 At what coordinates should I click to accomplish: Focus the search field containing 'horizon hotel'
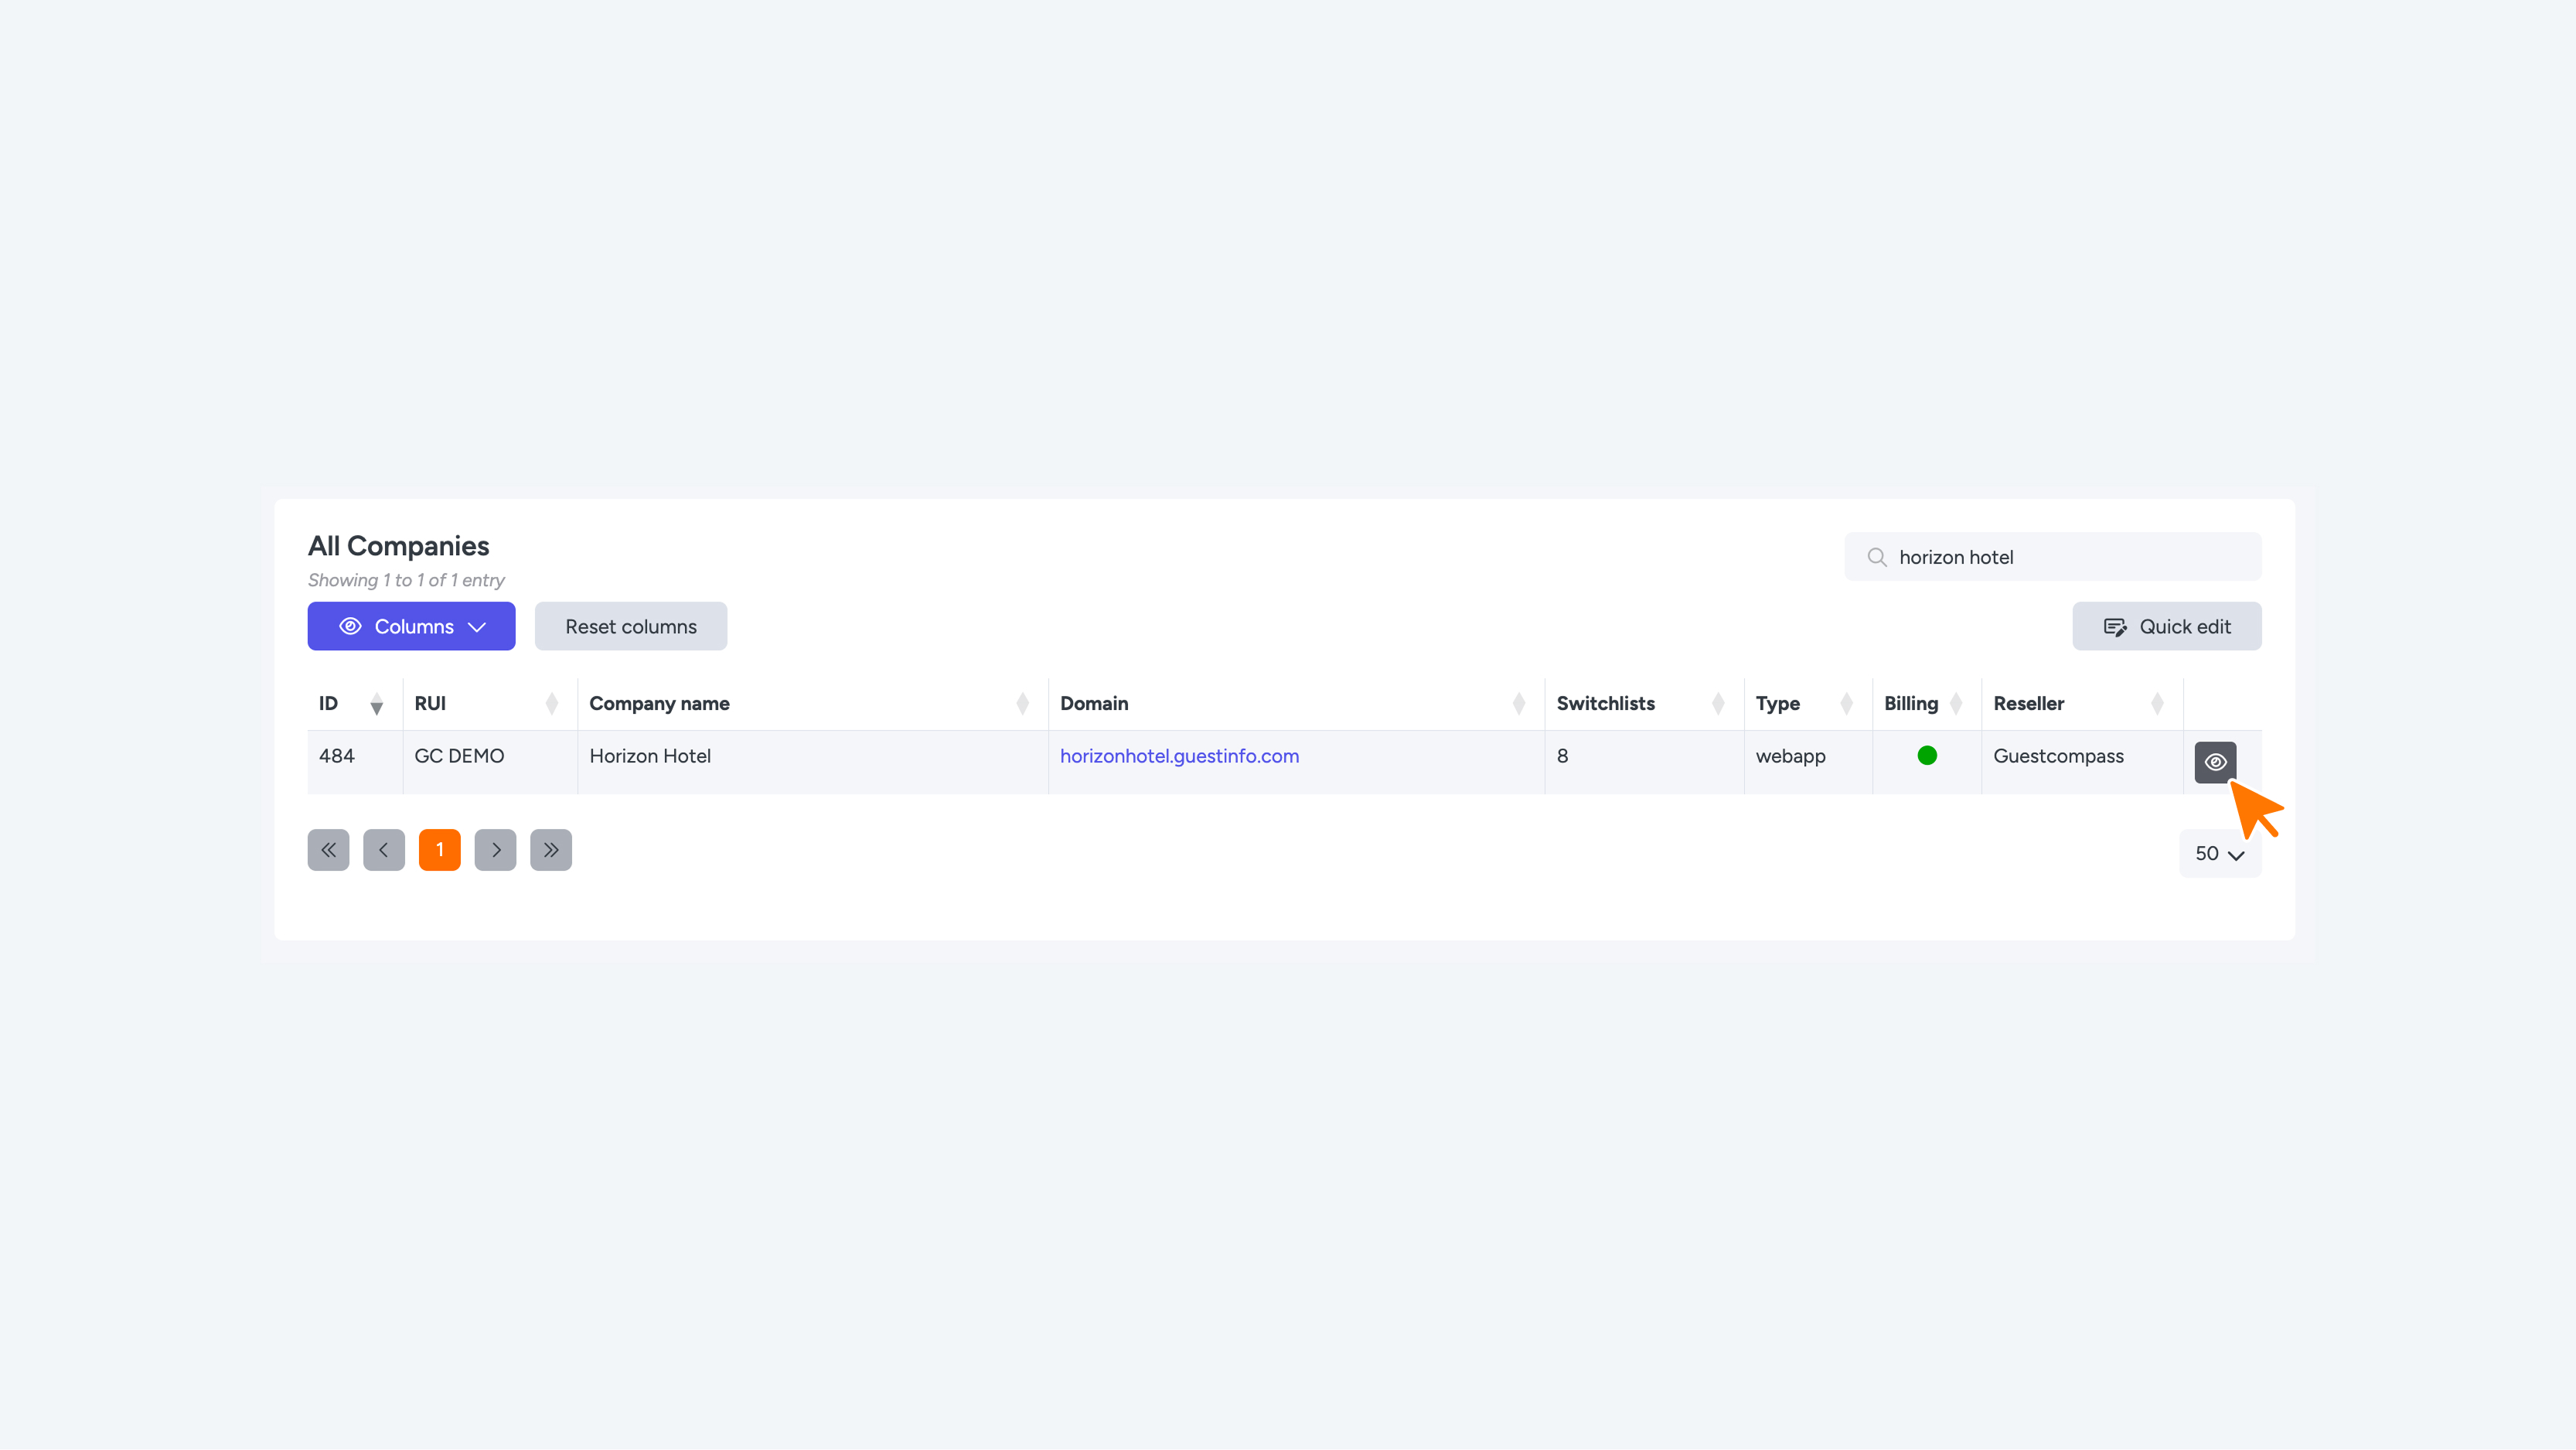tap(2053, 557)
